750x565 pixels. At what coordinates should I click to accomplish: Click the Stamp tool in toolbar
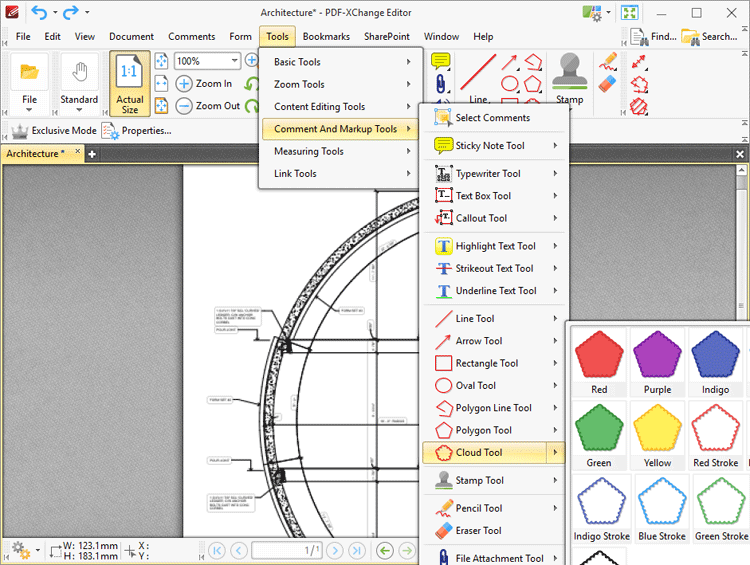pos(570,79)
